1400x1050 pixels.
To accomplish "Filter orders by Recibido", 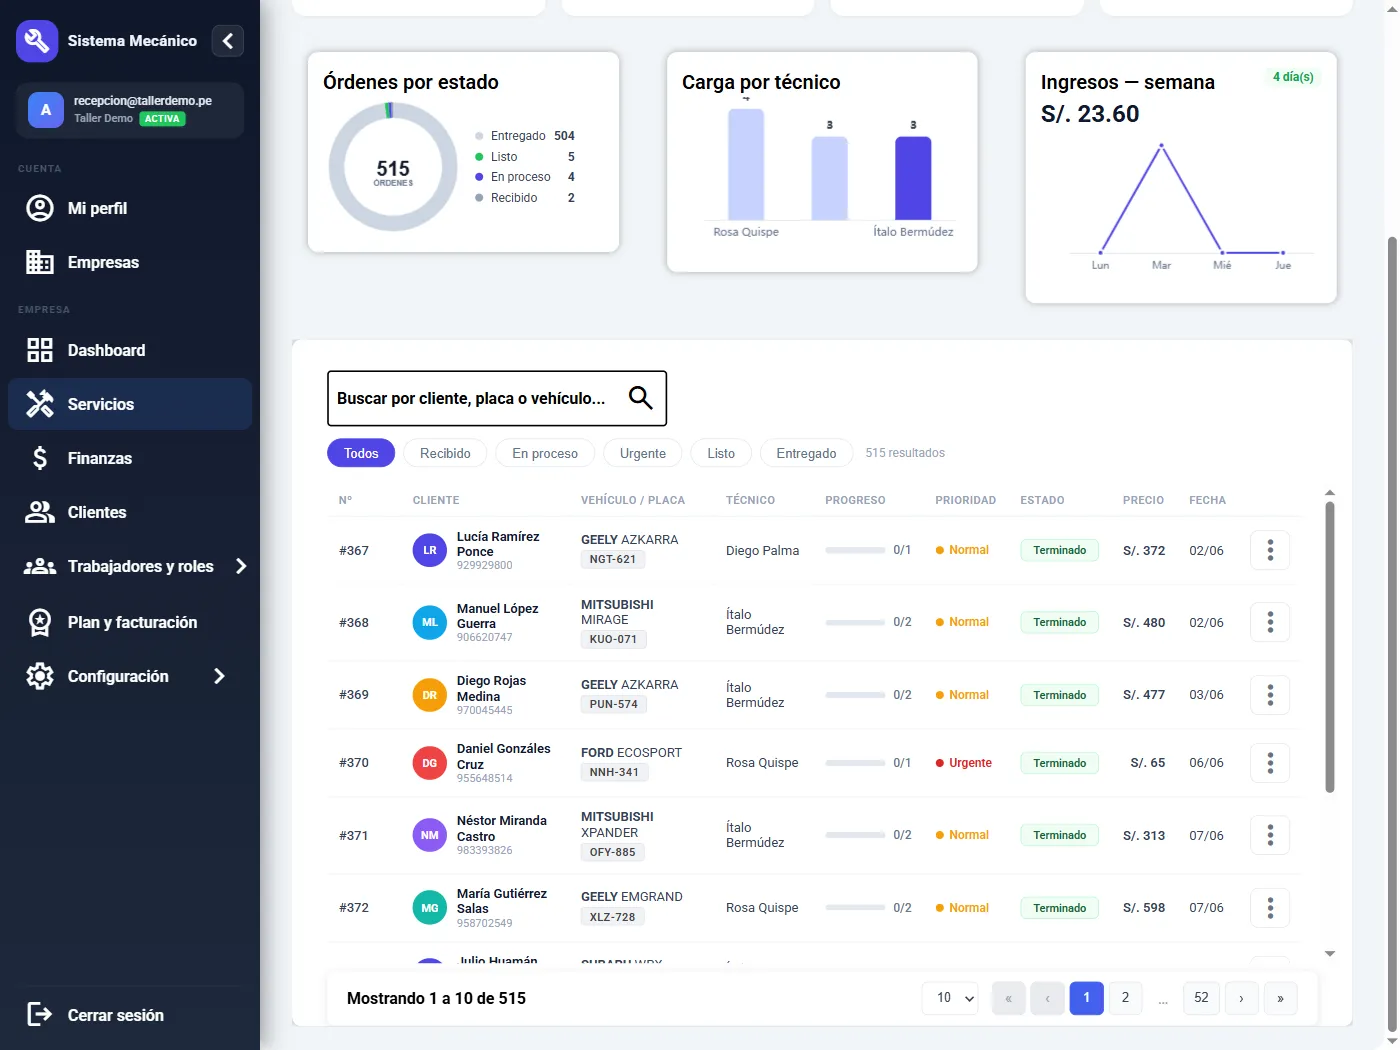I will (445, 453).
